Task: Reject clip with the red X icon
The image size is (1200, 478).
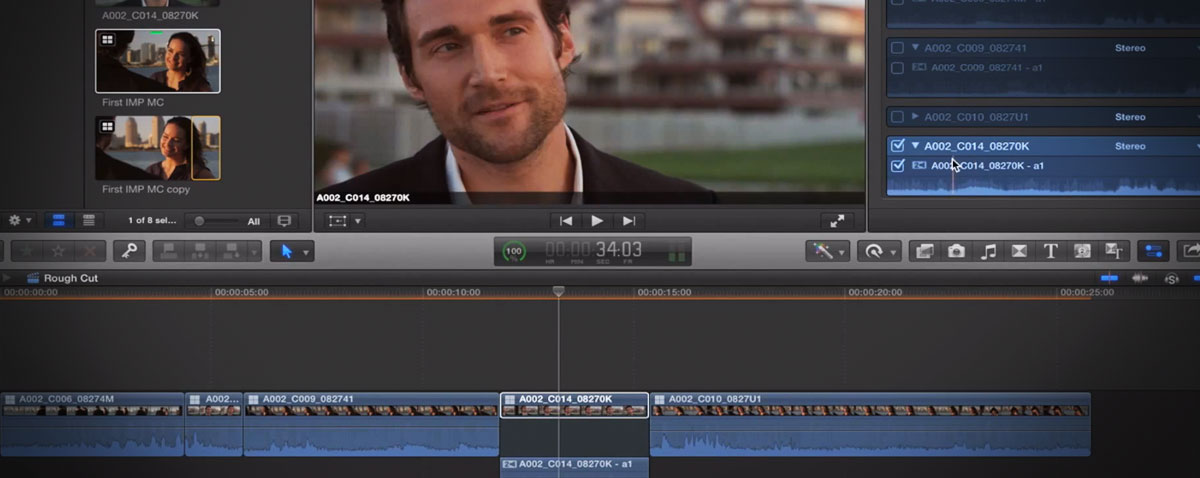Action: coord(90,251)
